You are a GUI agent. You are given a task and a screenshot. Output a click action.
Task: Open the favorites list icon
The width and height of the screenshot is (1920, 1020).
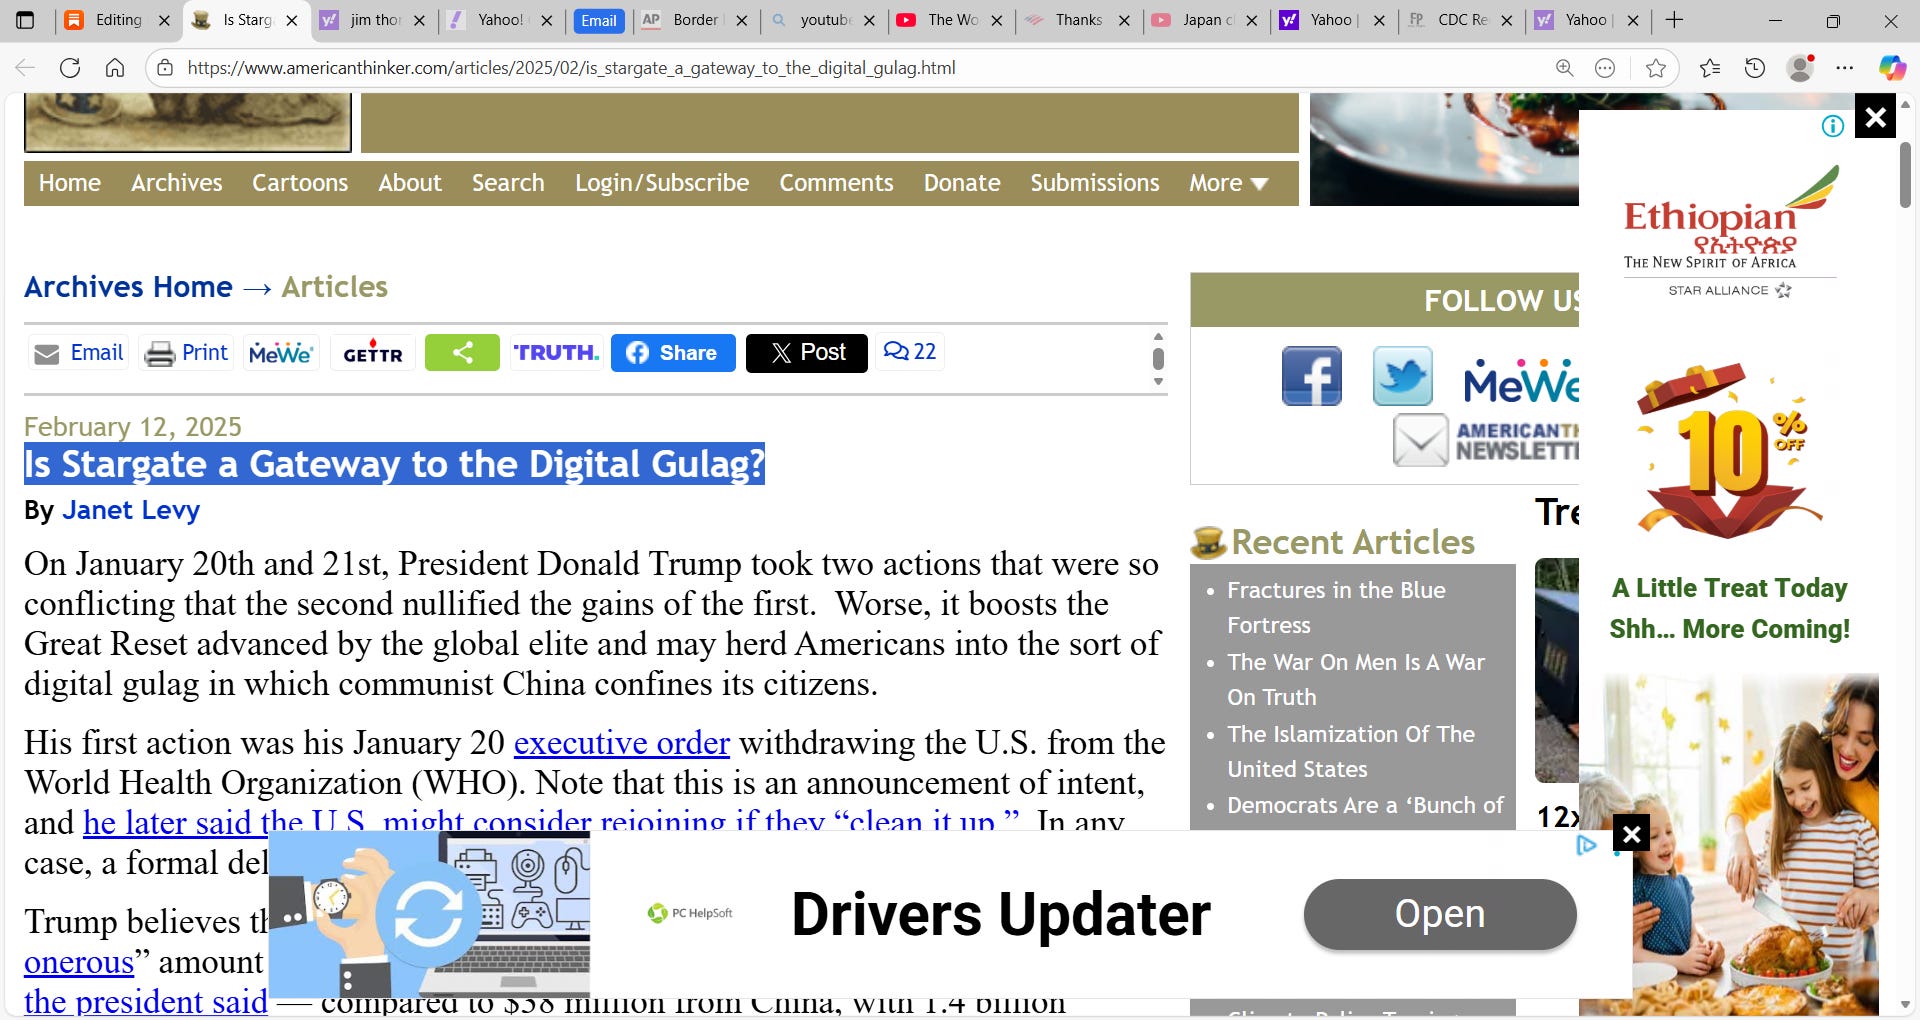(x=1710, y=68)
